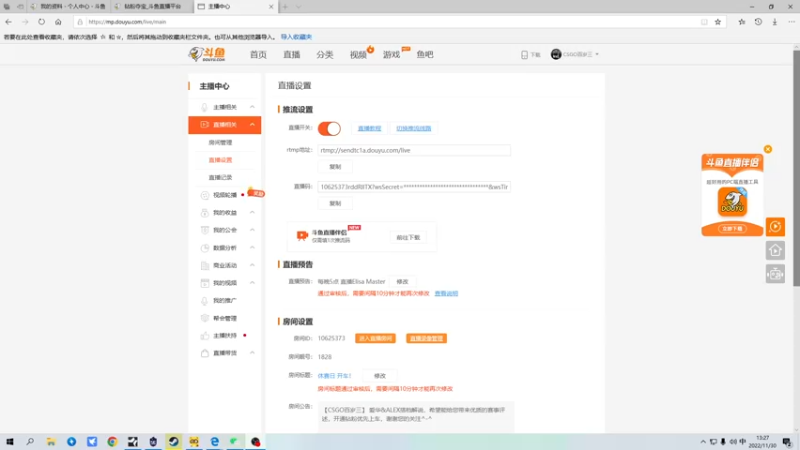Click the 视频轮播 sidebar icon
Viewport: 800px width, 450px height.
(205, 195)
